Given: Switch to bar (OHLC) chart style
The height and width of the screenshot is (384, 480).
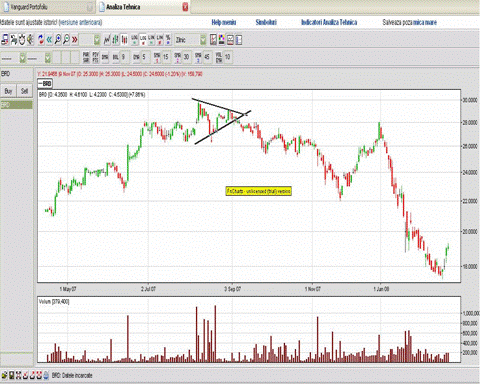Looking at the screenshot, I should pyautogui.click(x=115, y=40).
